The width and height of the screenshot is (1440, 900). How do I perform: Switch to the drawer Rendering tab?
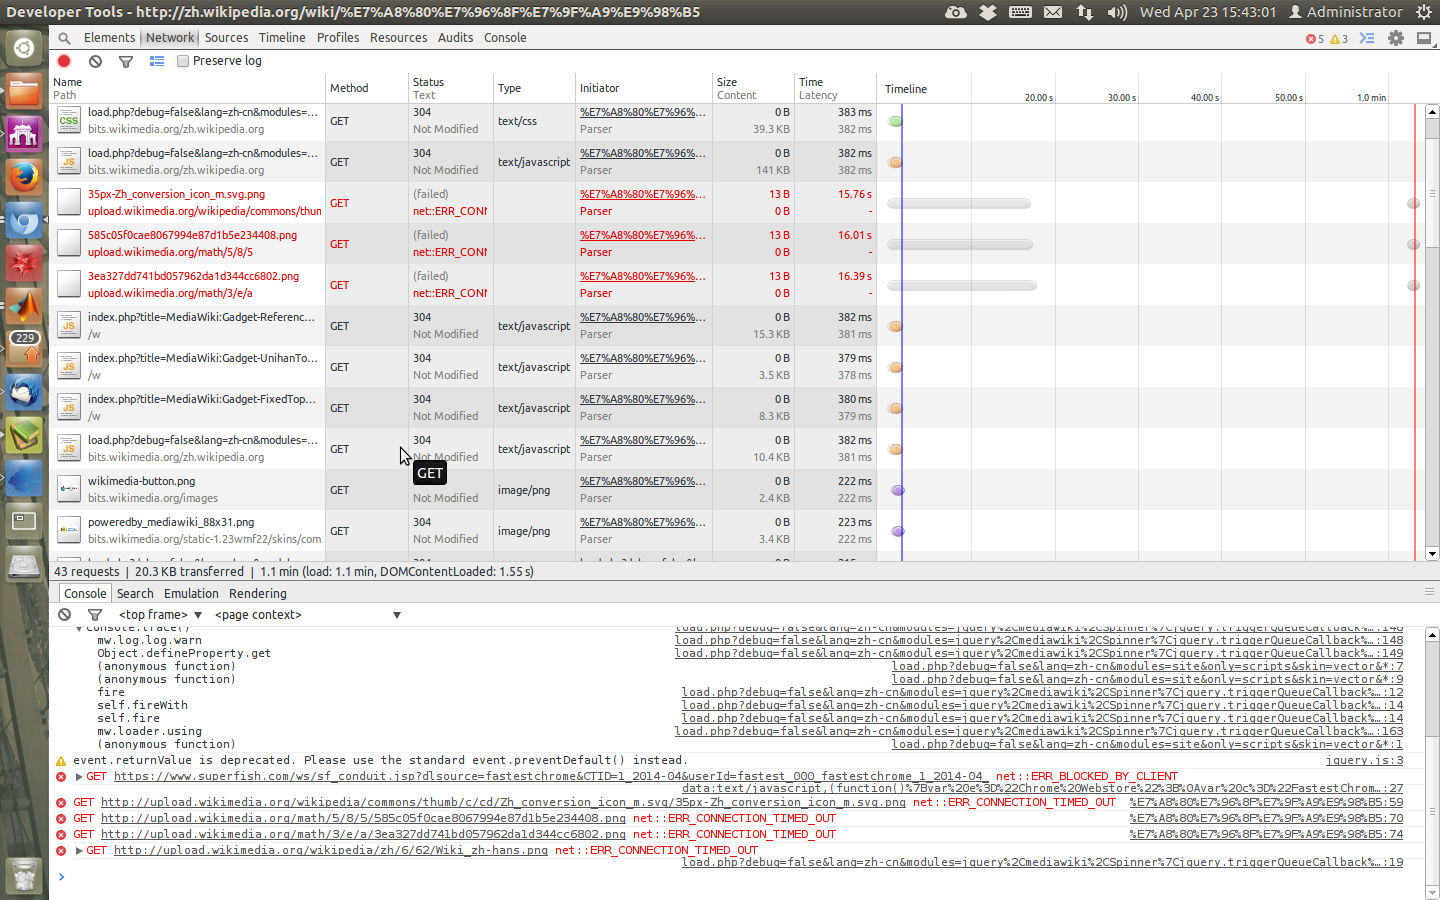tap(258, 594)
